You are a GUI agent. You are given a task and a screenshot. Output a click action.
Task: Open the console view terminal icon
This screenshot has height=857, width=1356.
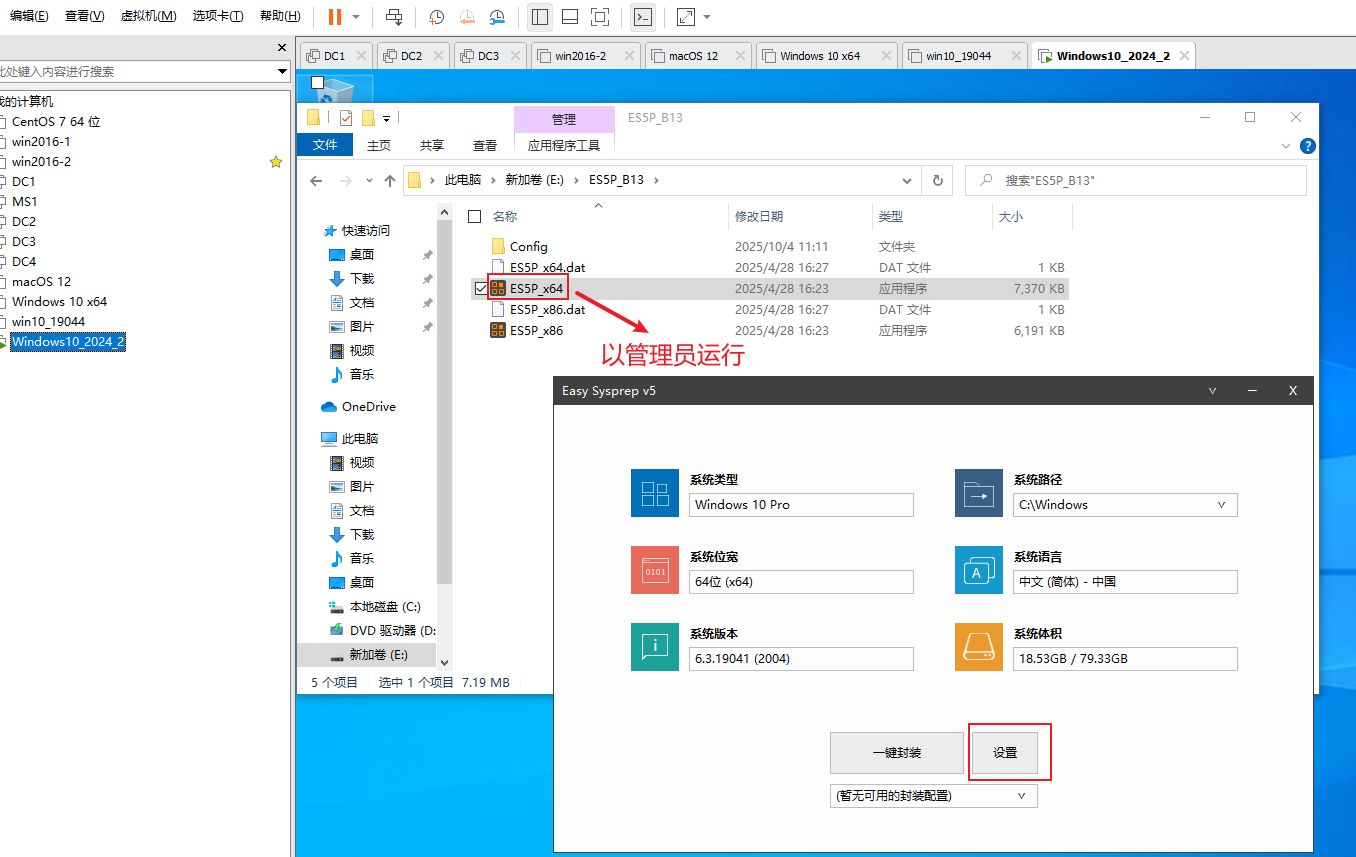point(643,17)
